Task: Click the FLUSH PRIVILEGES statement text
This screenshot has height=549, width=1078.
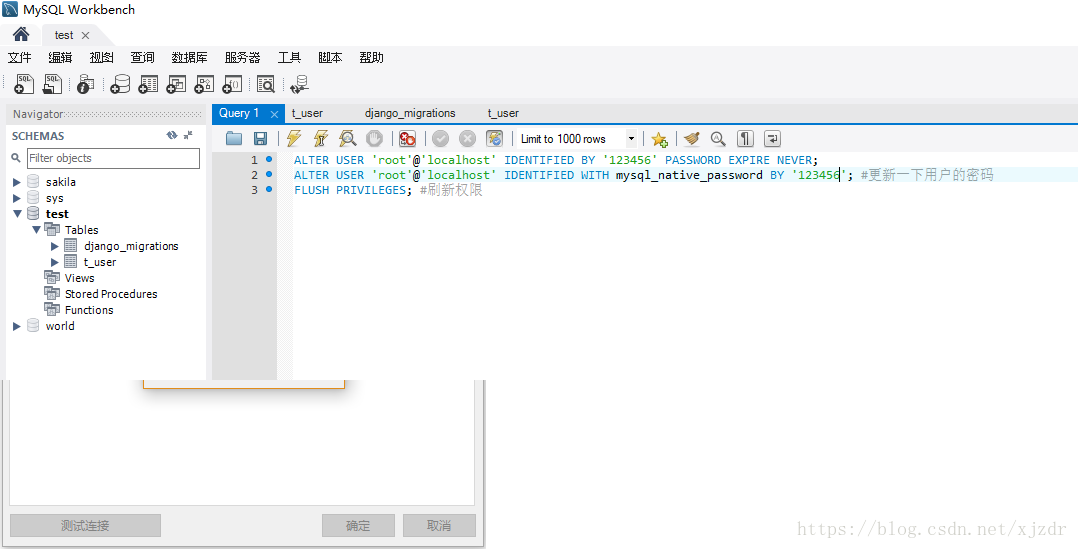Action: [353, 190]
